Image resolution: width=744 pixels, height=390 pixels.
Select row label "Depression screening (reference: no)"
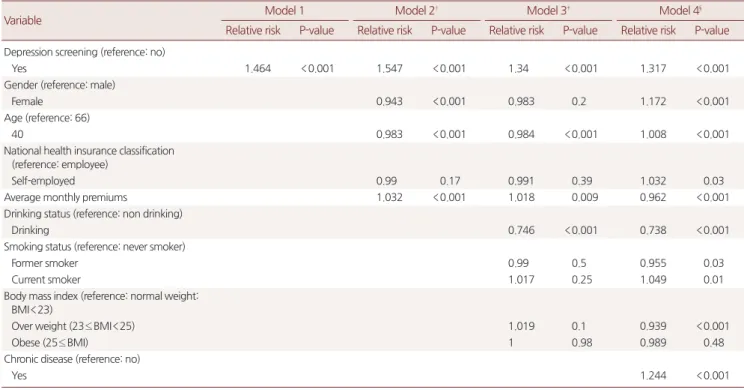tap(84, 52)
